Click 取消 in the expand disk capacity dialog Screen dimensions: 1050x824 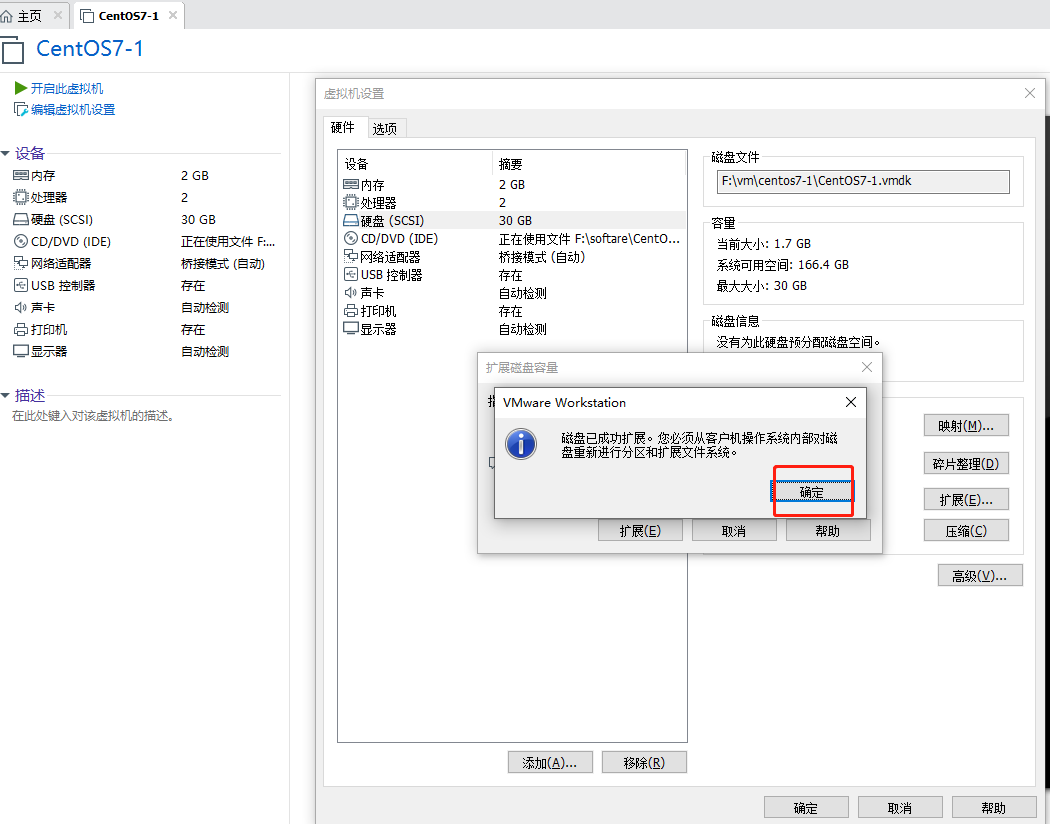734,531
